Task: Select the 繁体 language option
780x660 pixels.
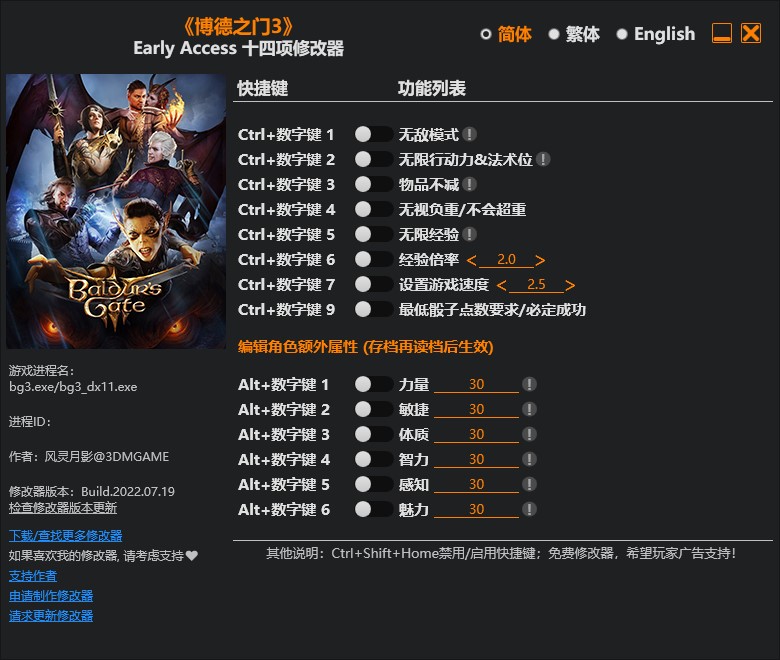Action: (x=574, y=34)
